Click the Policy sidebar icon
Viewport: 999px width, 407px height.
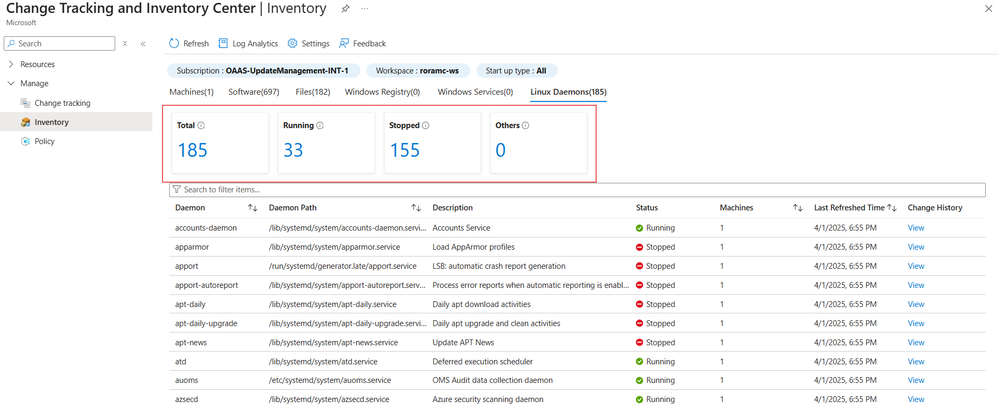pyautogui.click(x=25, y=141)
